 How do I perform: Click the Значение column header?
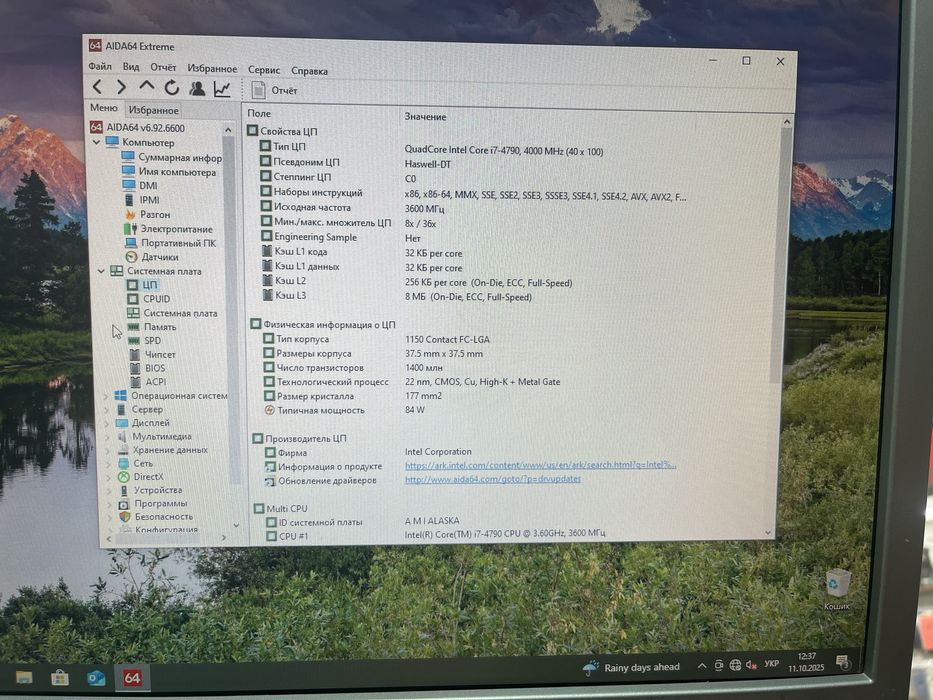tap(425, 117)
